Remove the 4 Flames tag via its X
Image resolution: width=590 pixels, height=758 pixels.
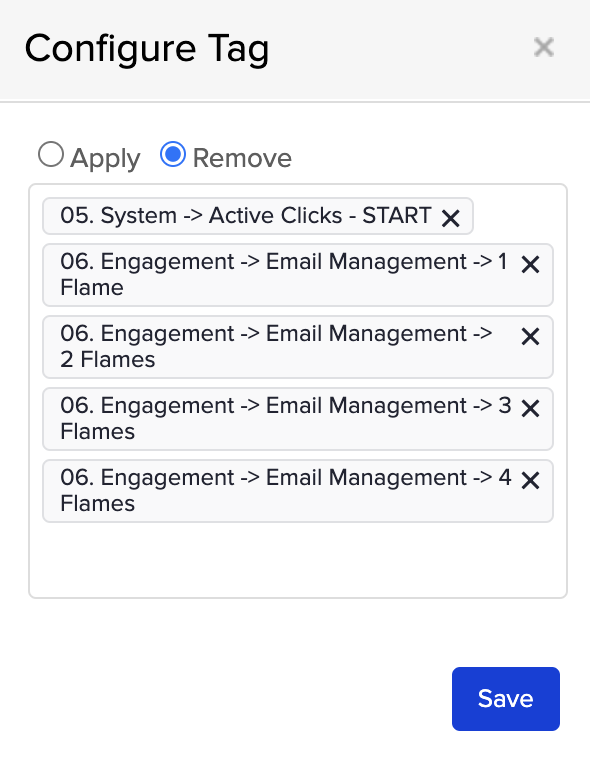(531, 481)
